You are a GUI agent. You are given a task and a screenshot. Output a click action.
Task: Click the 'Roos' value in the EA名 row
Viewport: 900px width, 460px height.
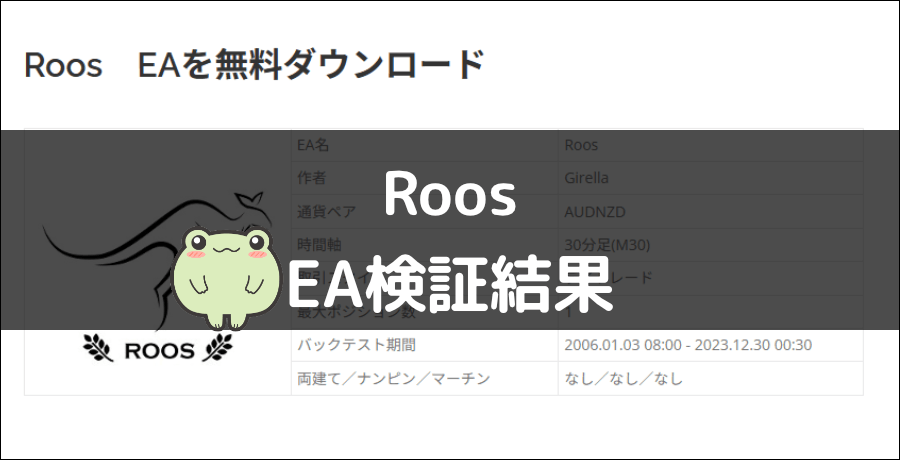(581, 145)
